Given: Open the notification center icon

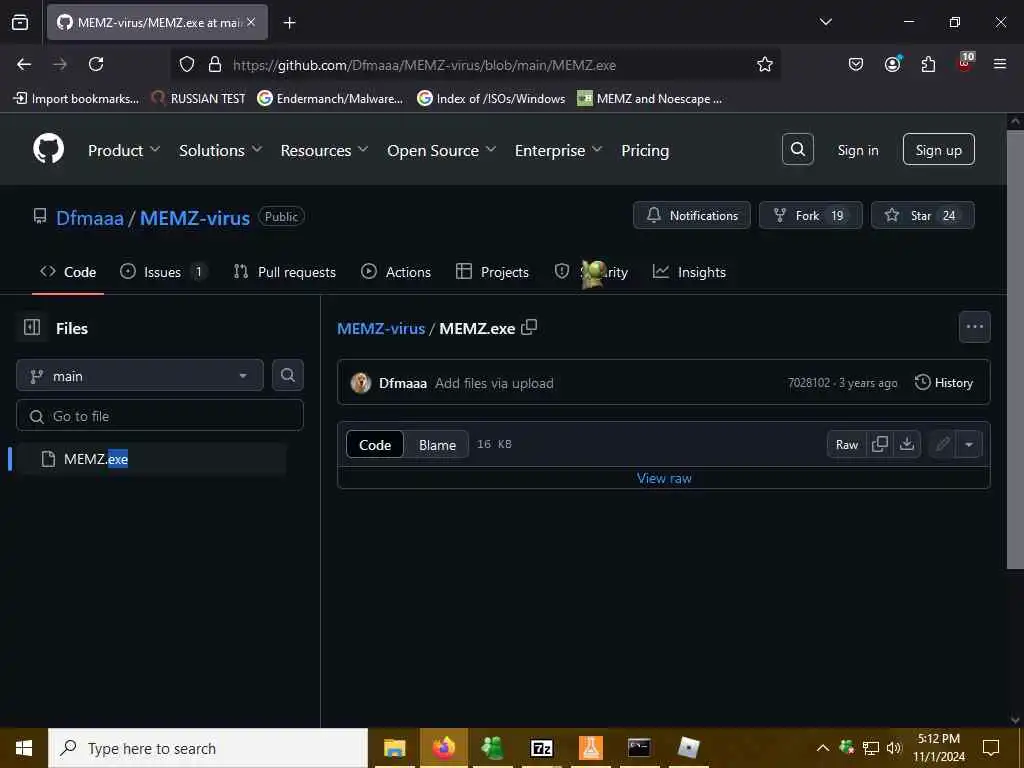Looking at the screenshot, I should pos(991,748).
